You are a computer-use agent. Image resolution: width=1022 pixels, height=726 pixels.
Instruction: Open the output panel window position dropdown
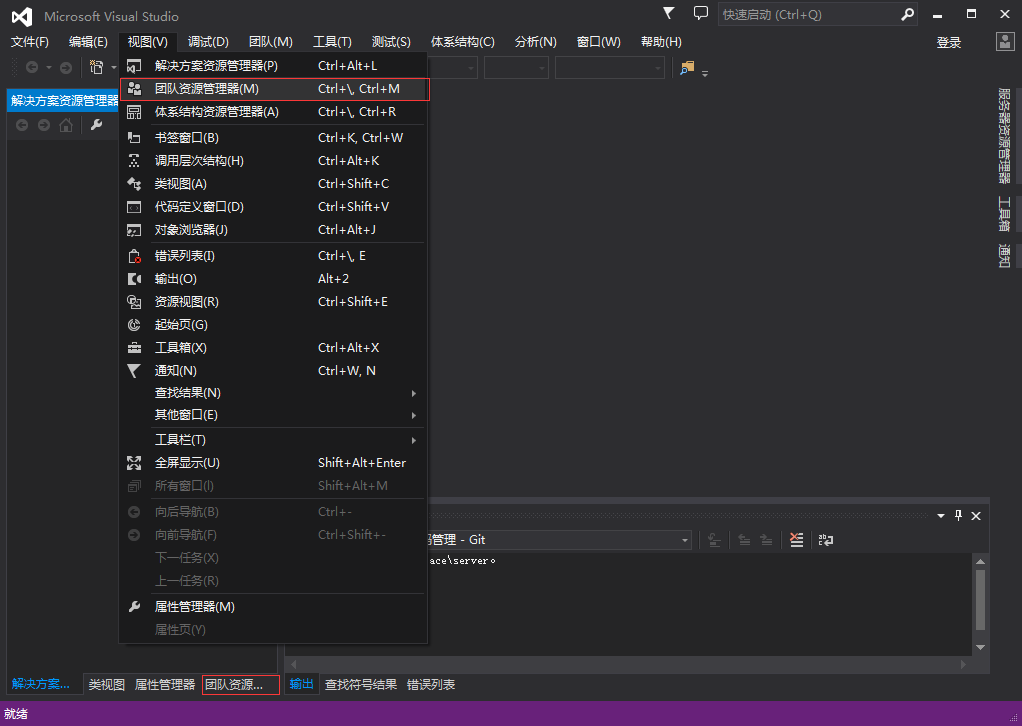coord(941,515)
